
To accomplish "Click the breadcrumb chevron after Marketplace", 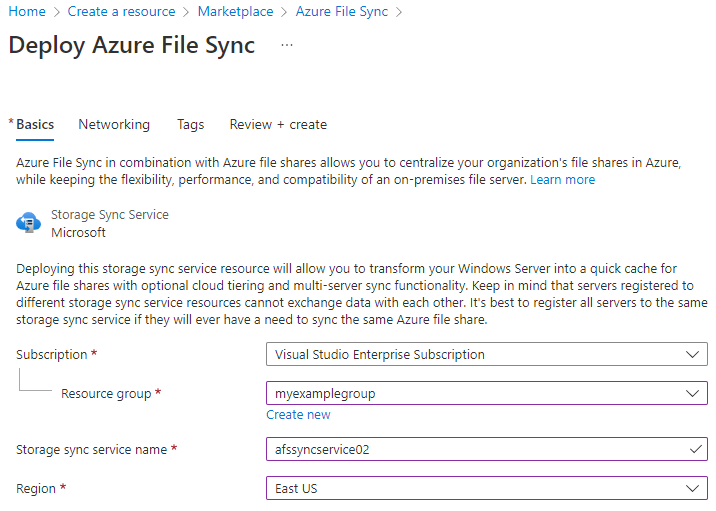I will [285, 12].
